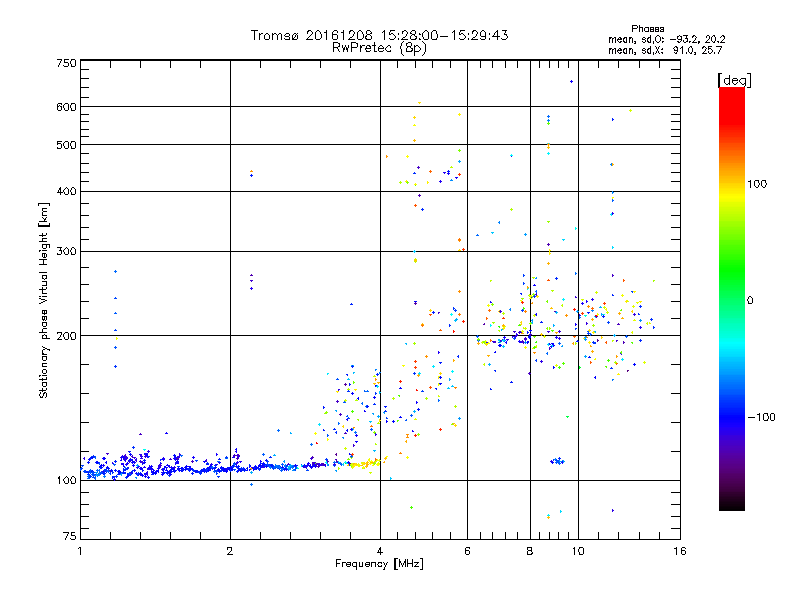This screenshot has height=600, width=800.
Task: Click the y-axis tick label '75'
Action: click(x=70, y=536)
